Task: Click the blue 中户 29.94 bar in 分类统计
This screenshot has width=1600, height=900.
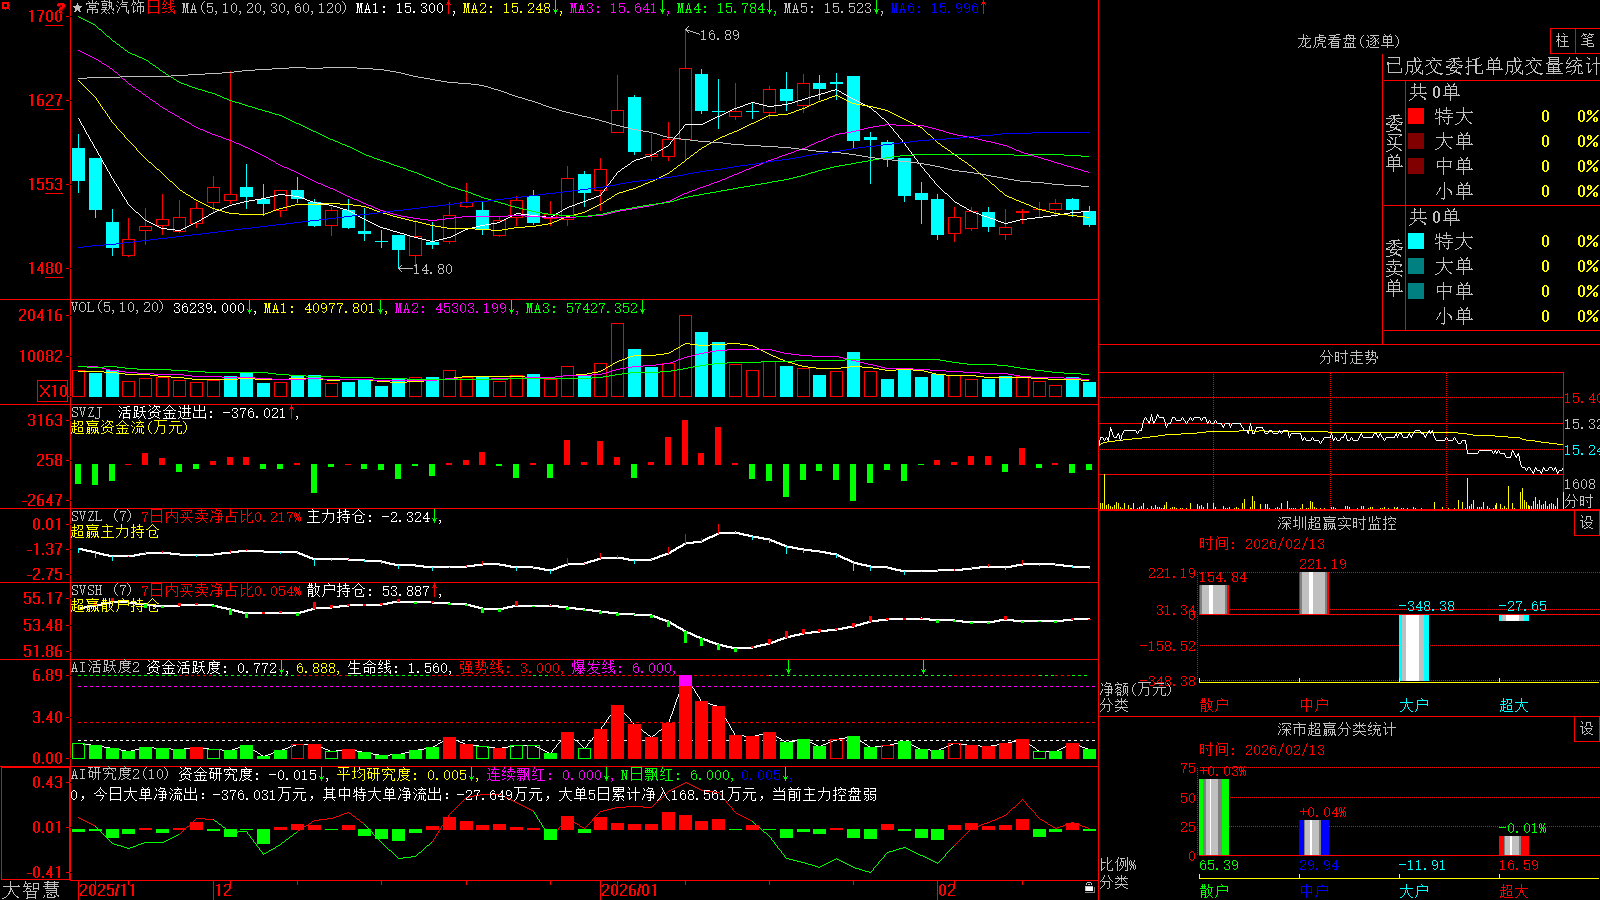Action: pyautogui.click(x=1313, y=838)
